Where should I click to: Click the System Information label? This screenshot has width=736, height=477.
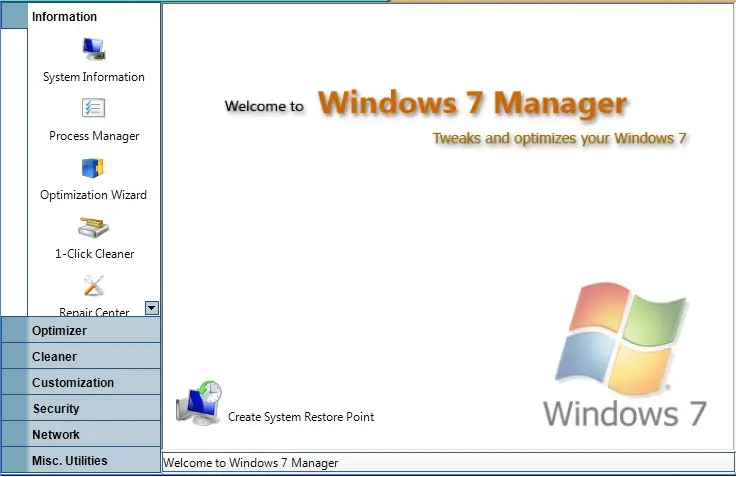94,77
